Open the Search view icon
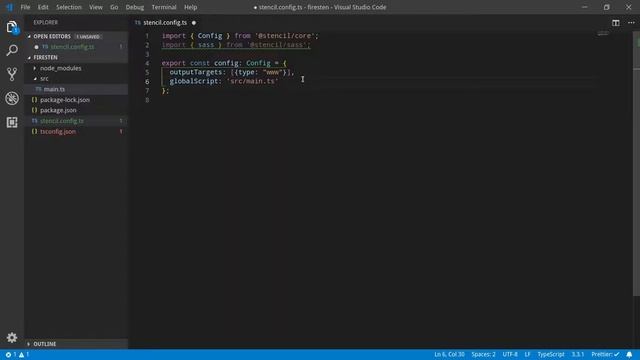 12,50
